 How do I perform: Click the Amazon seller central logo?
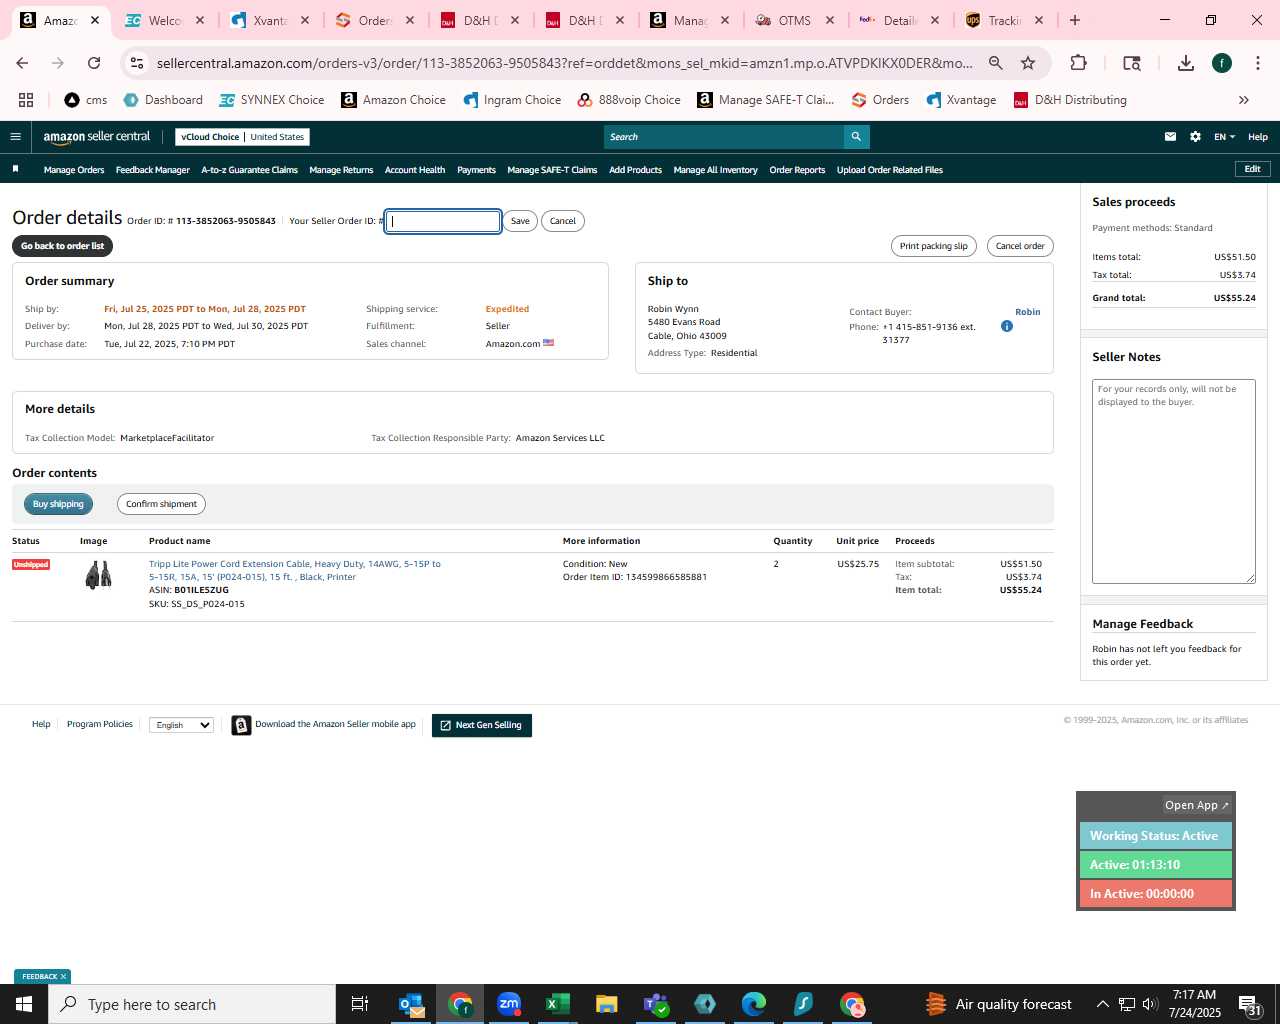(x=96, y=137)
